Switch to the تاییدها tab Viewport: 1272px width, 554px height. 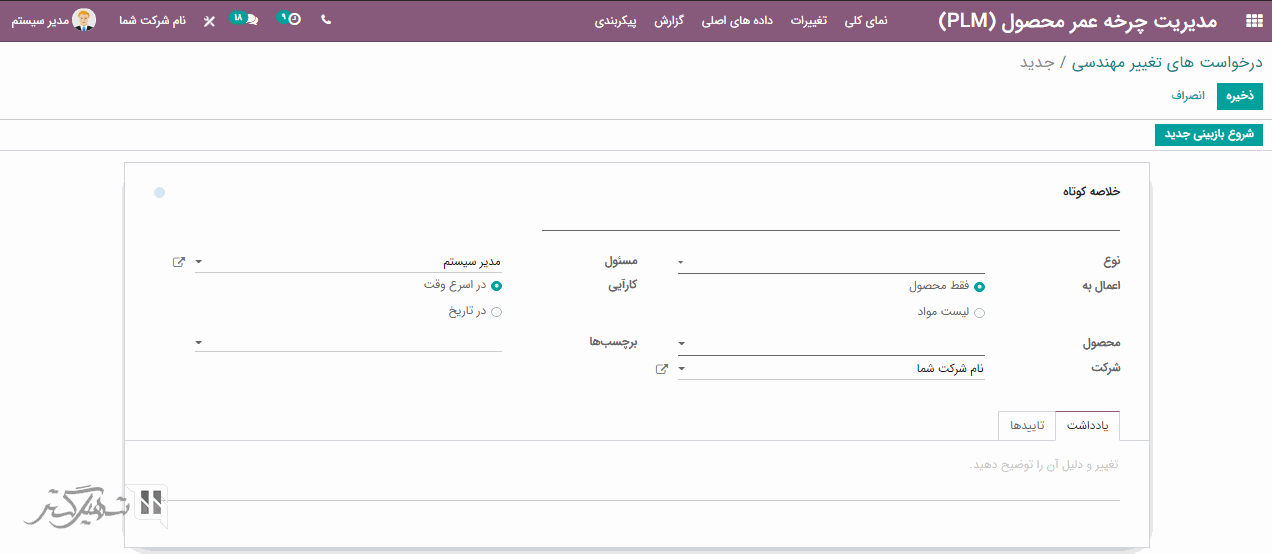(1026, 426)
